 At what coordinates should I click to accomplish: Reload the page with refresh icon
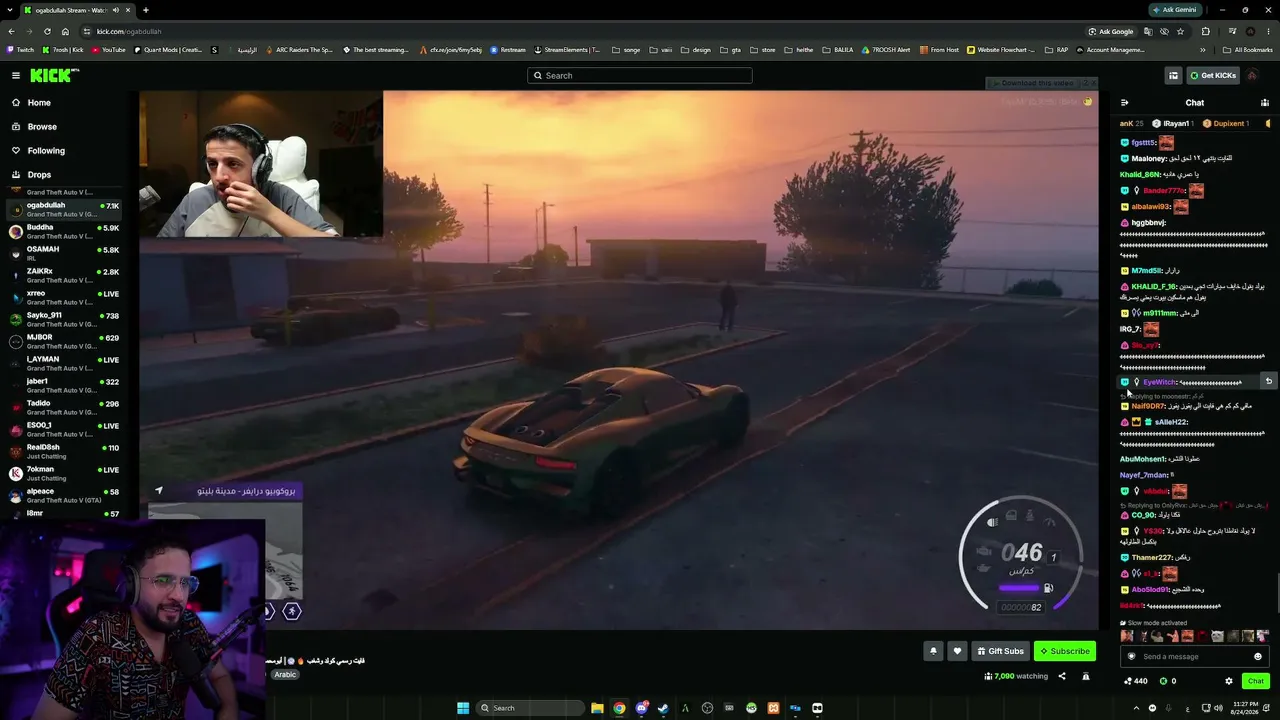[47, 31]
